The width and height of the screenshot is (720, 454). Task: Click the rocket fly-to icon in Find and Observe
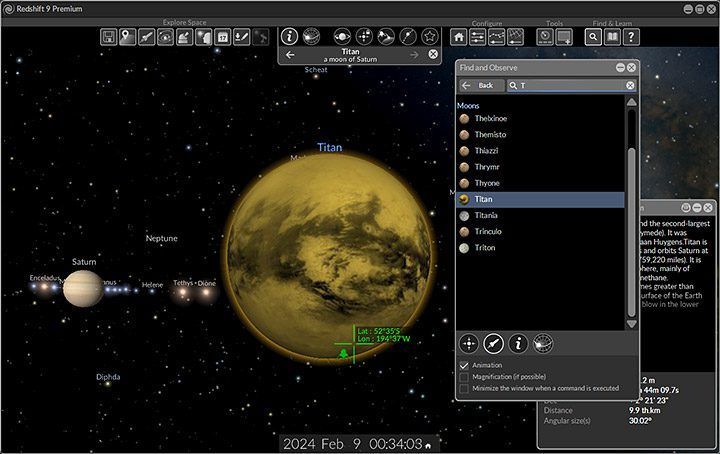coord(494,343)
